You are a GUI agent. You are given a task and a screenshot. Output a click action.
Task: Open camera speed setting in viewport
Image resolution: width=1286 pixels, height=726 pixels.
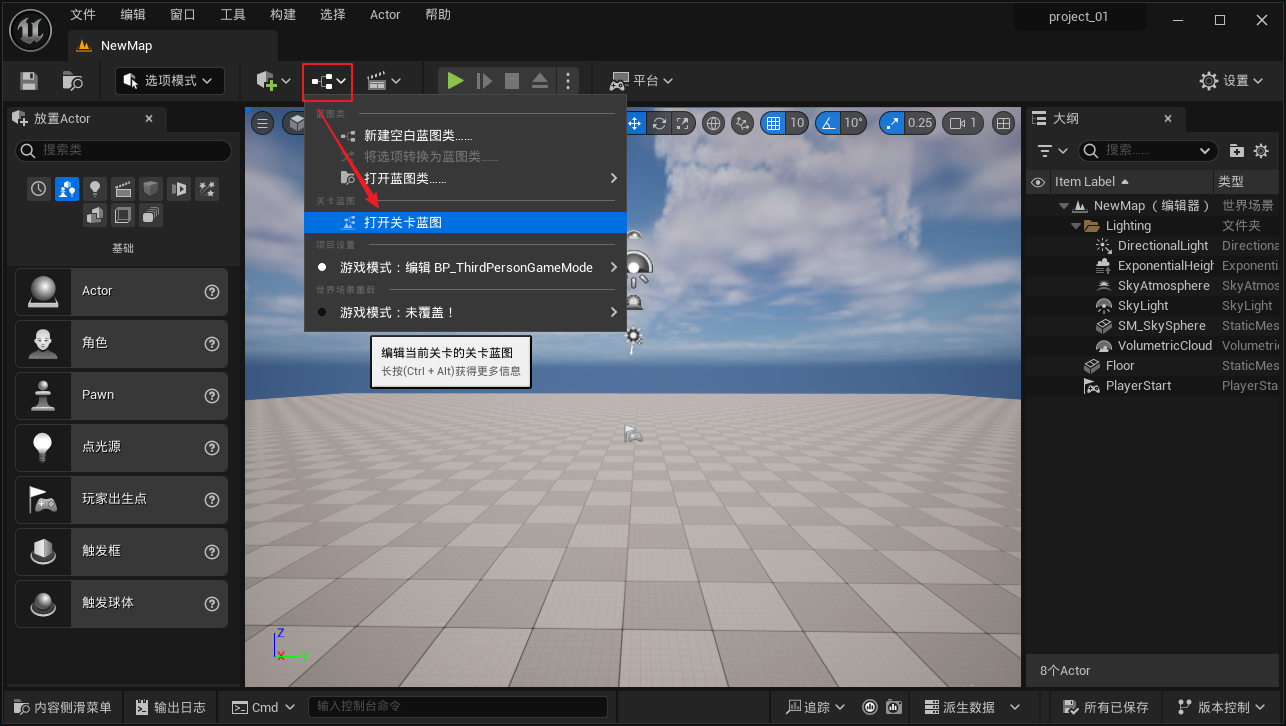[x=963, y=123]
